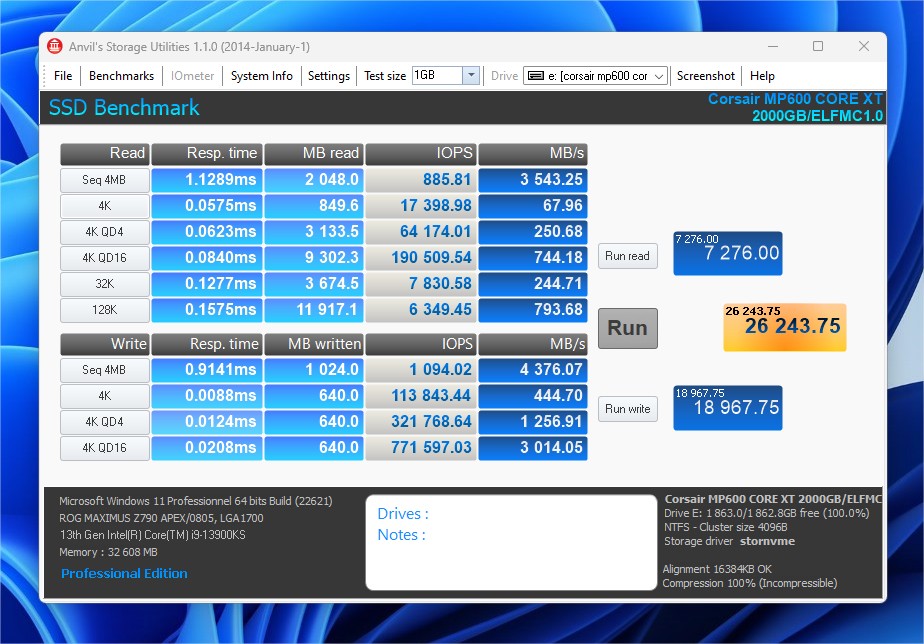Maximize the Anvil's Storage Utilities window
Image resolution: width=924 pixels, height=644 pixels.
(x=818, y=46)
